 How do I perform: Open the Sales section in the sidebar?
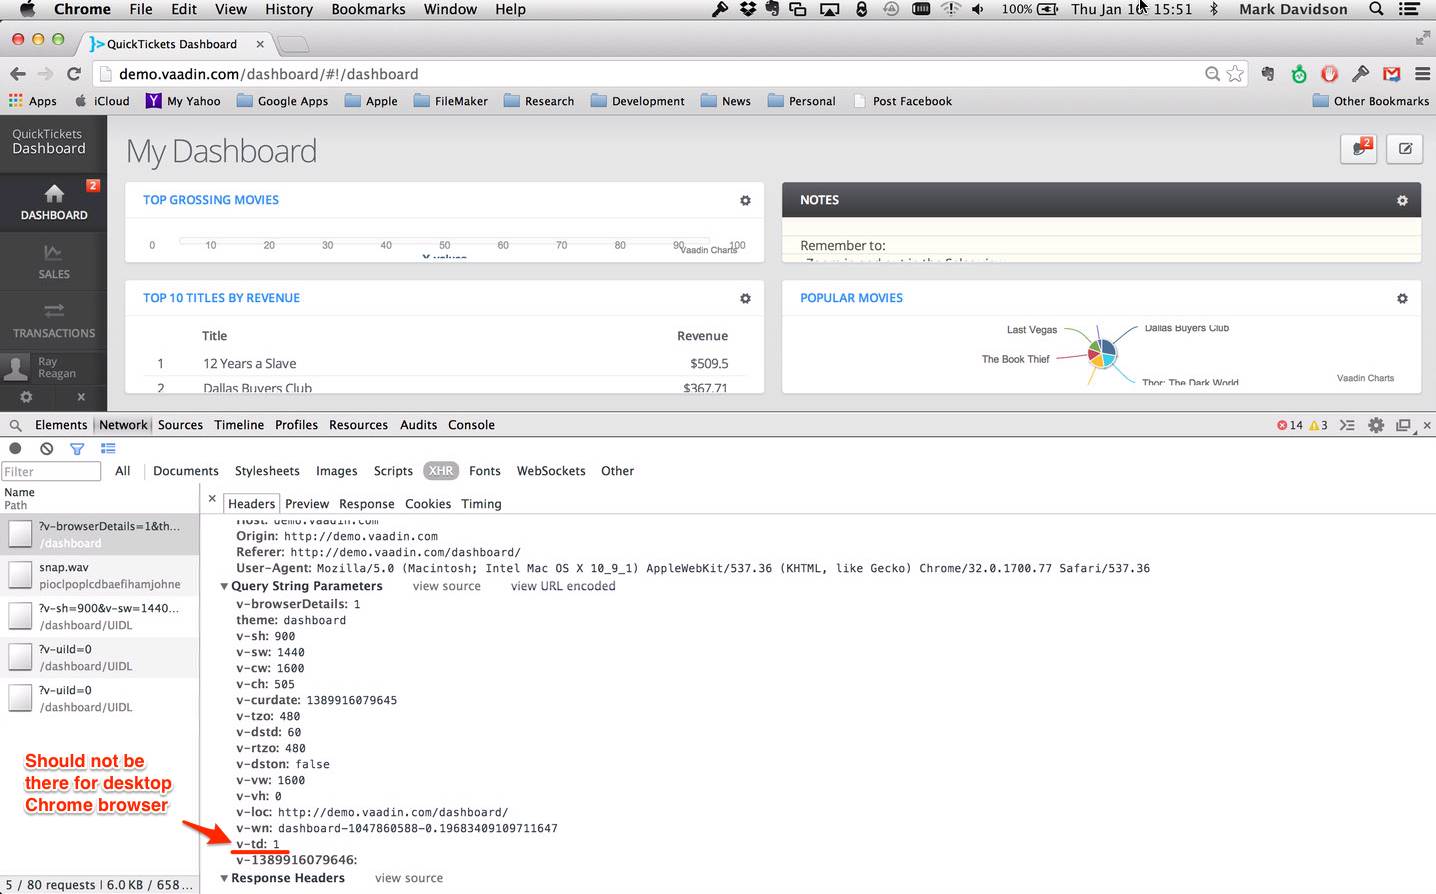54,262
